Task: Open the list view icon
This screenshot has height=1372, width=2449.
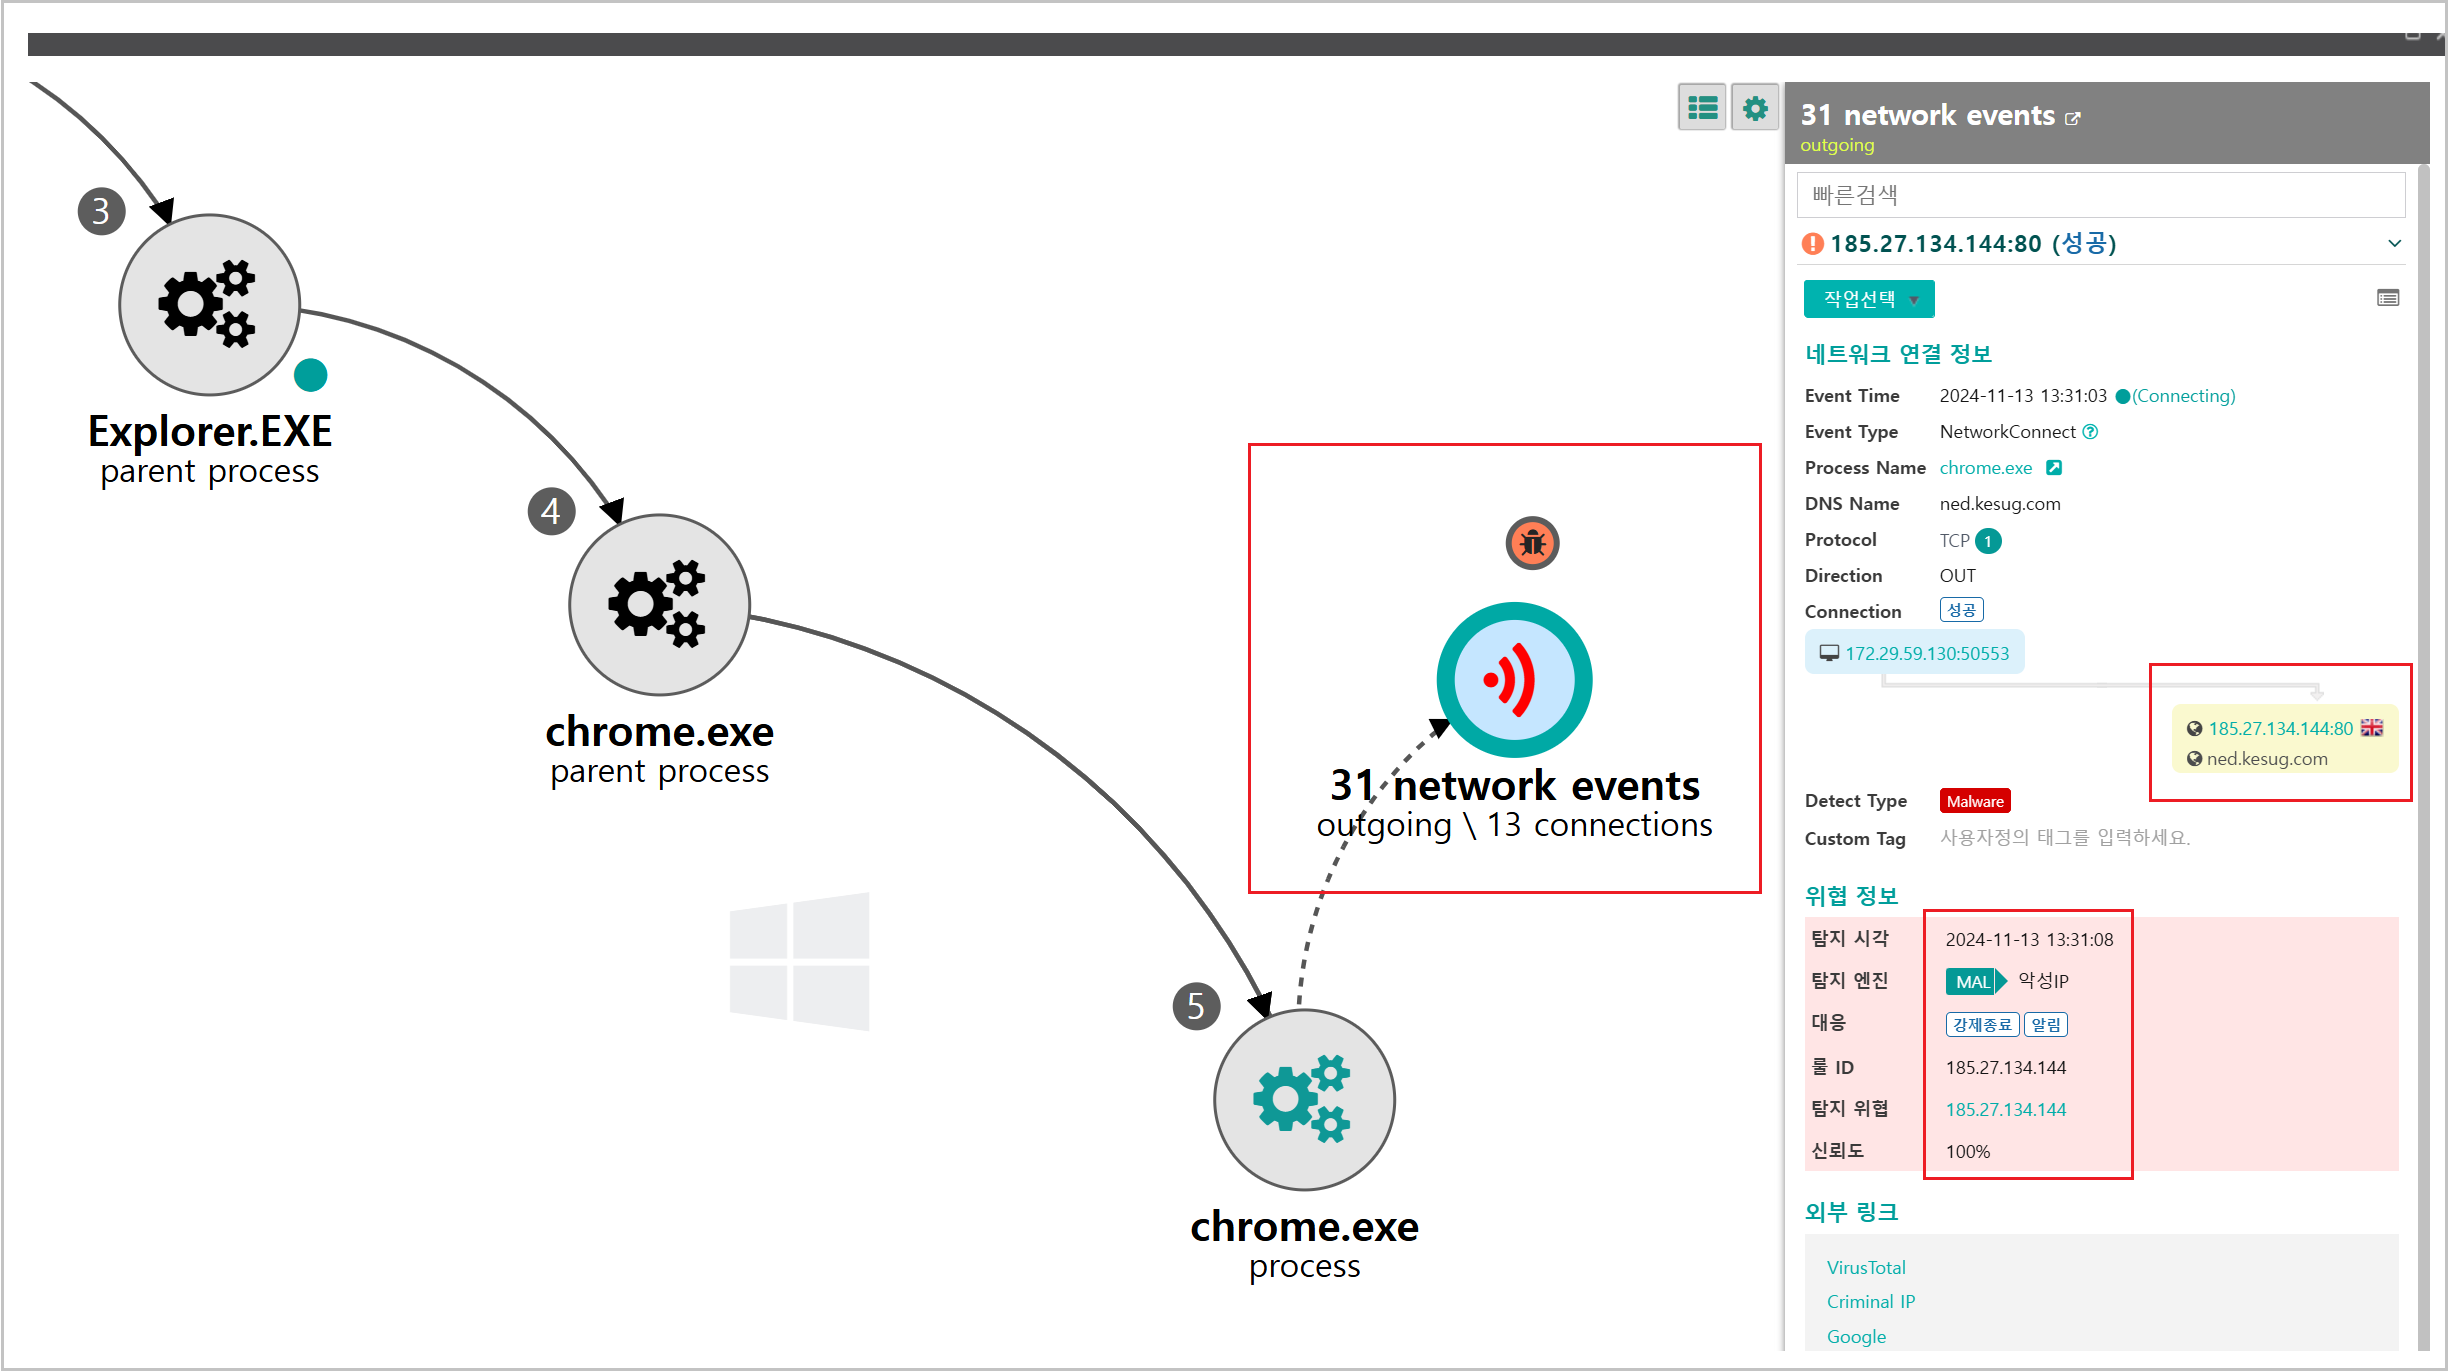Action: coord(1702,107)
